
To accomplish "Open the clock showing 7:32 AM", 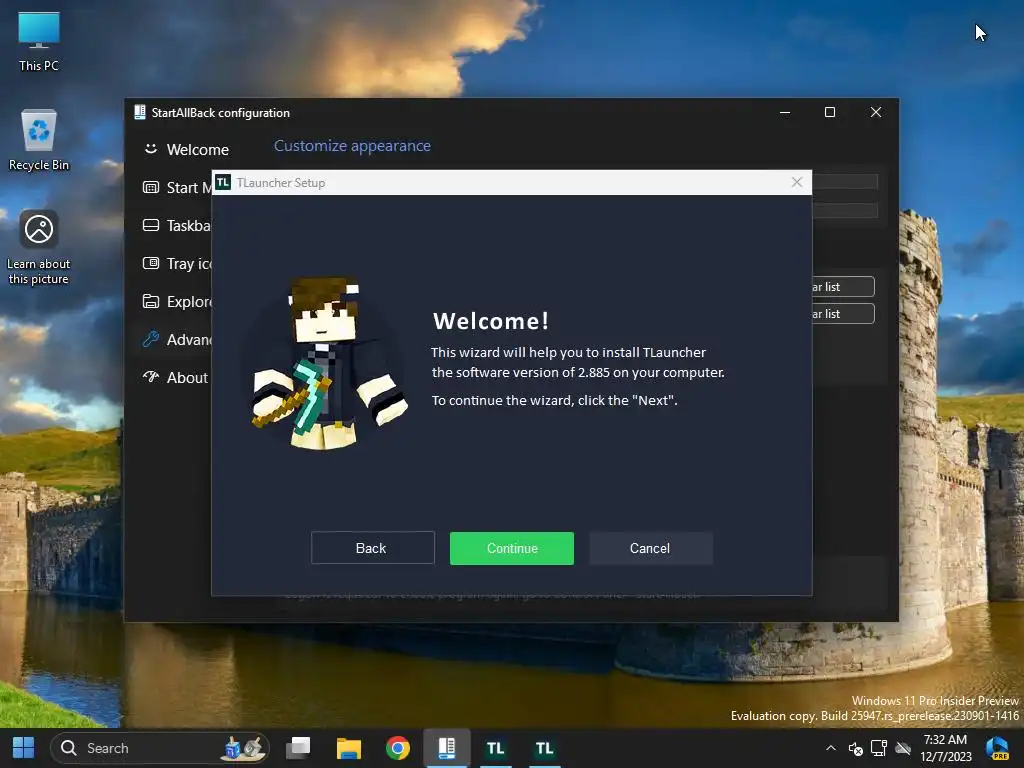I will 946,748.
